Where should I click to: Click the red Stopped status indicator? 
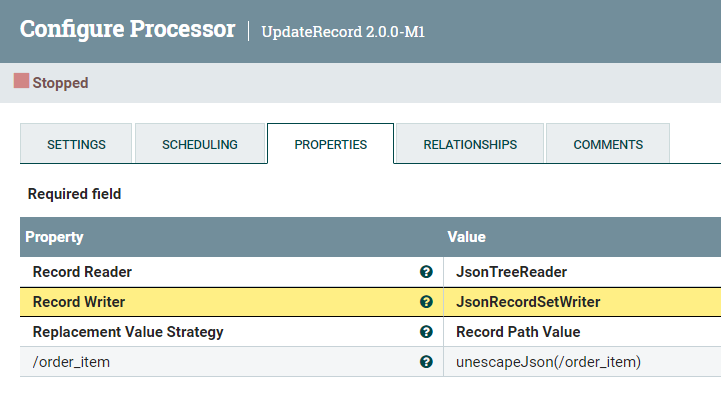[x=21, y=82]
